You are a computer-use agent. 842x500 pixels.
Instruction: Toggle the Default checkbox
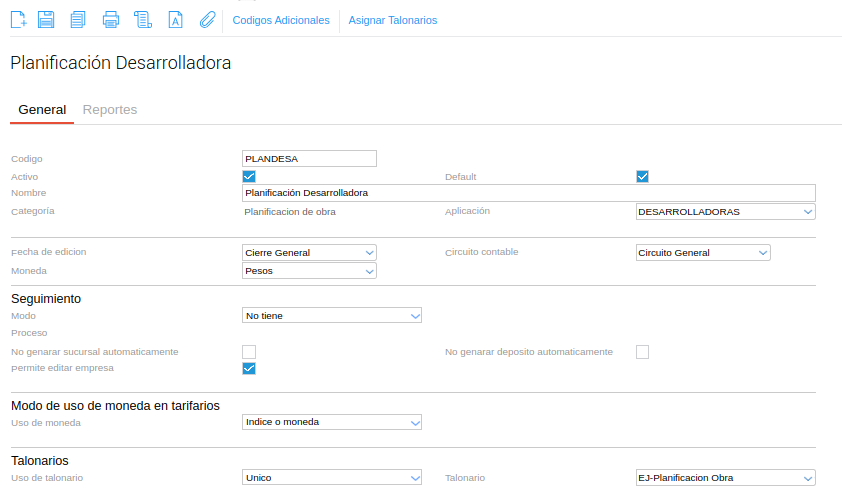coord(643,177)
